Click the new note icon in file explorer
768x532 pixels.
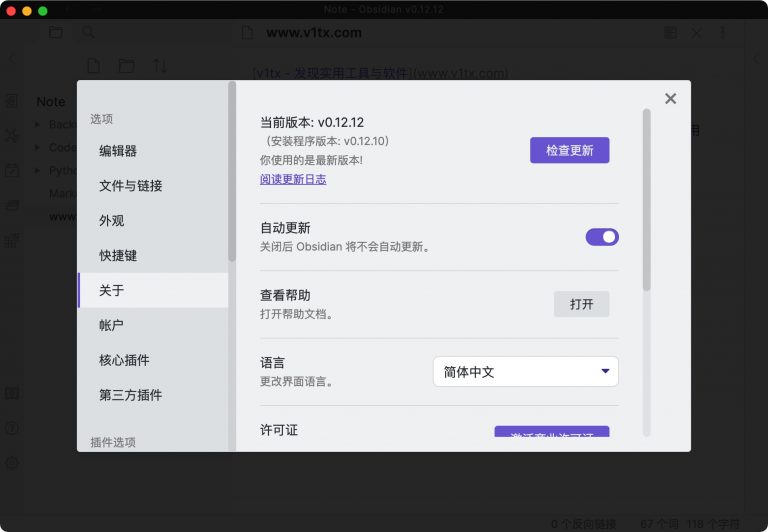(x=94, y=65)
